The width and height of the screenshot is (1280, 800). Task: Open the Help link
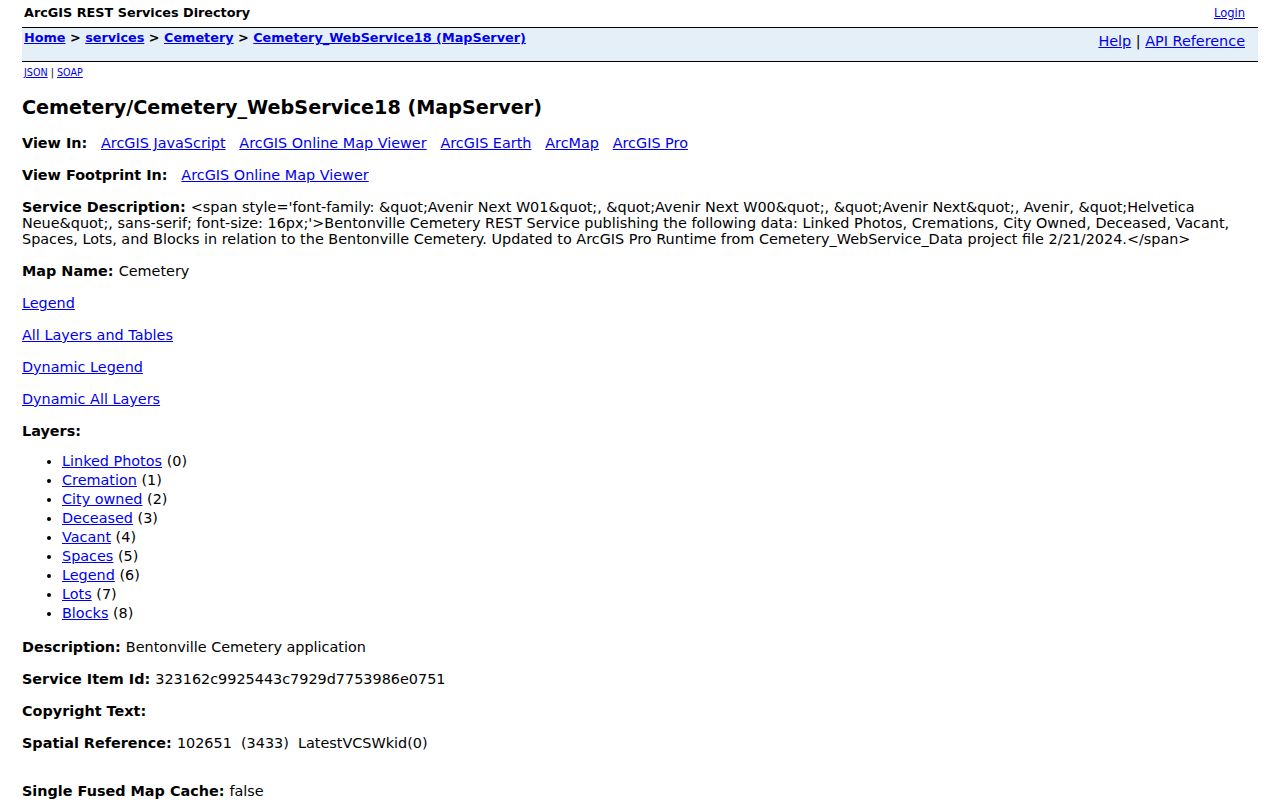pyautogui.click(x=1115, y=41)
